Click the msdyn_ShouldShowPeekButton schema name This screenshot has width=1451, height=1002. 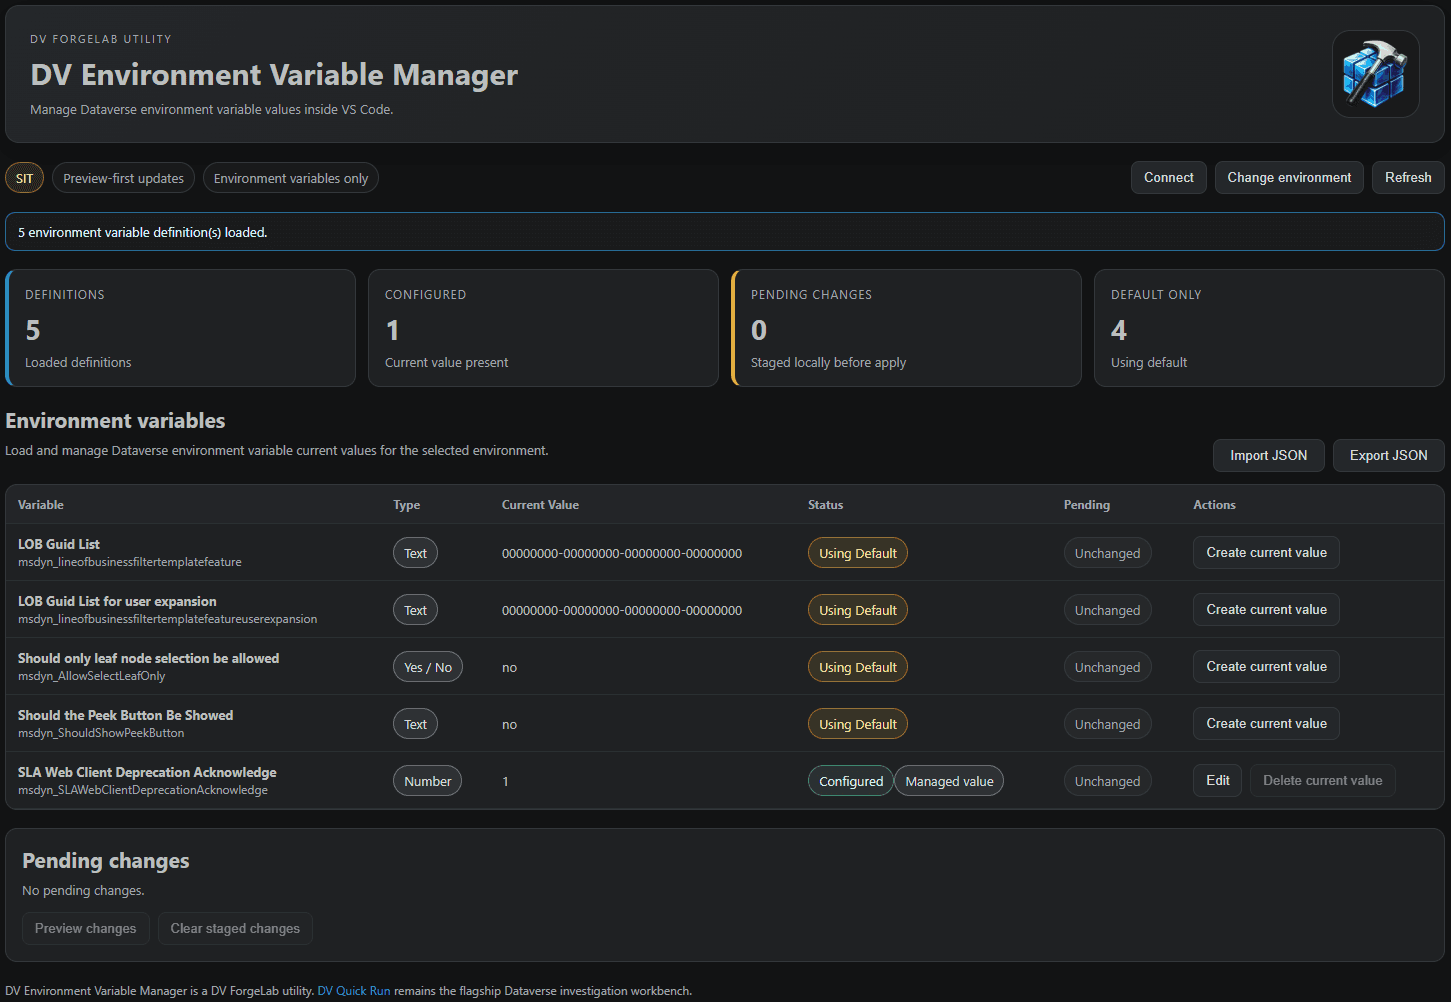pyautogui.click(x=101, y=733)
